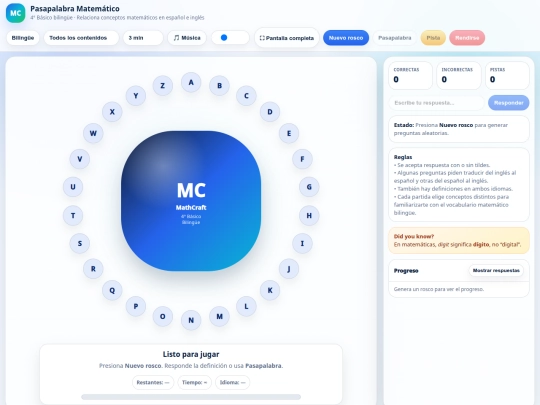Toggle Pantalla completa fullscreen mode

coord(287,38)
